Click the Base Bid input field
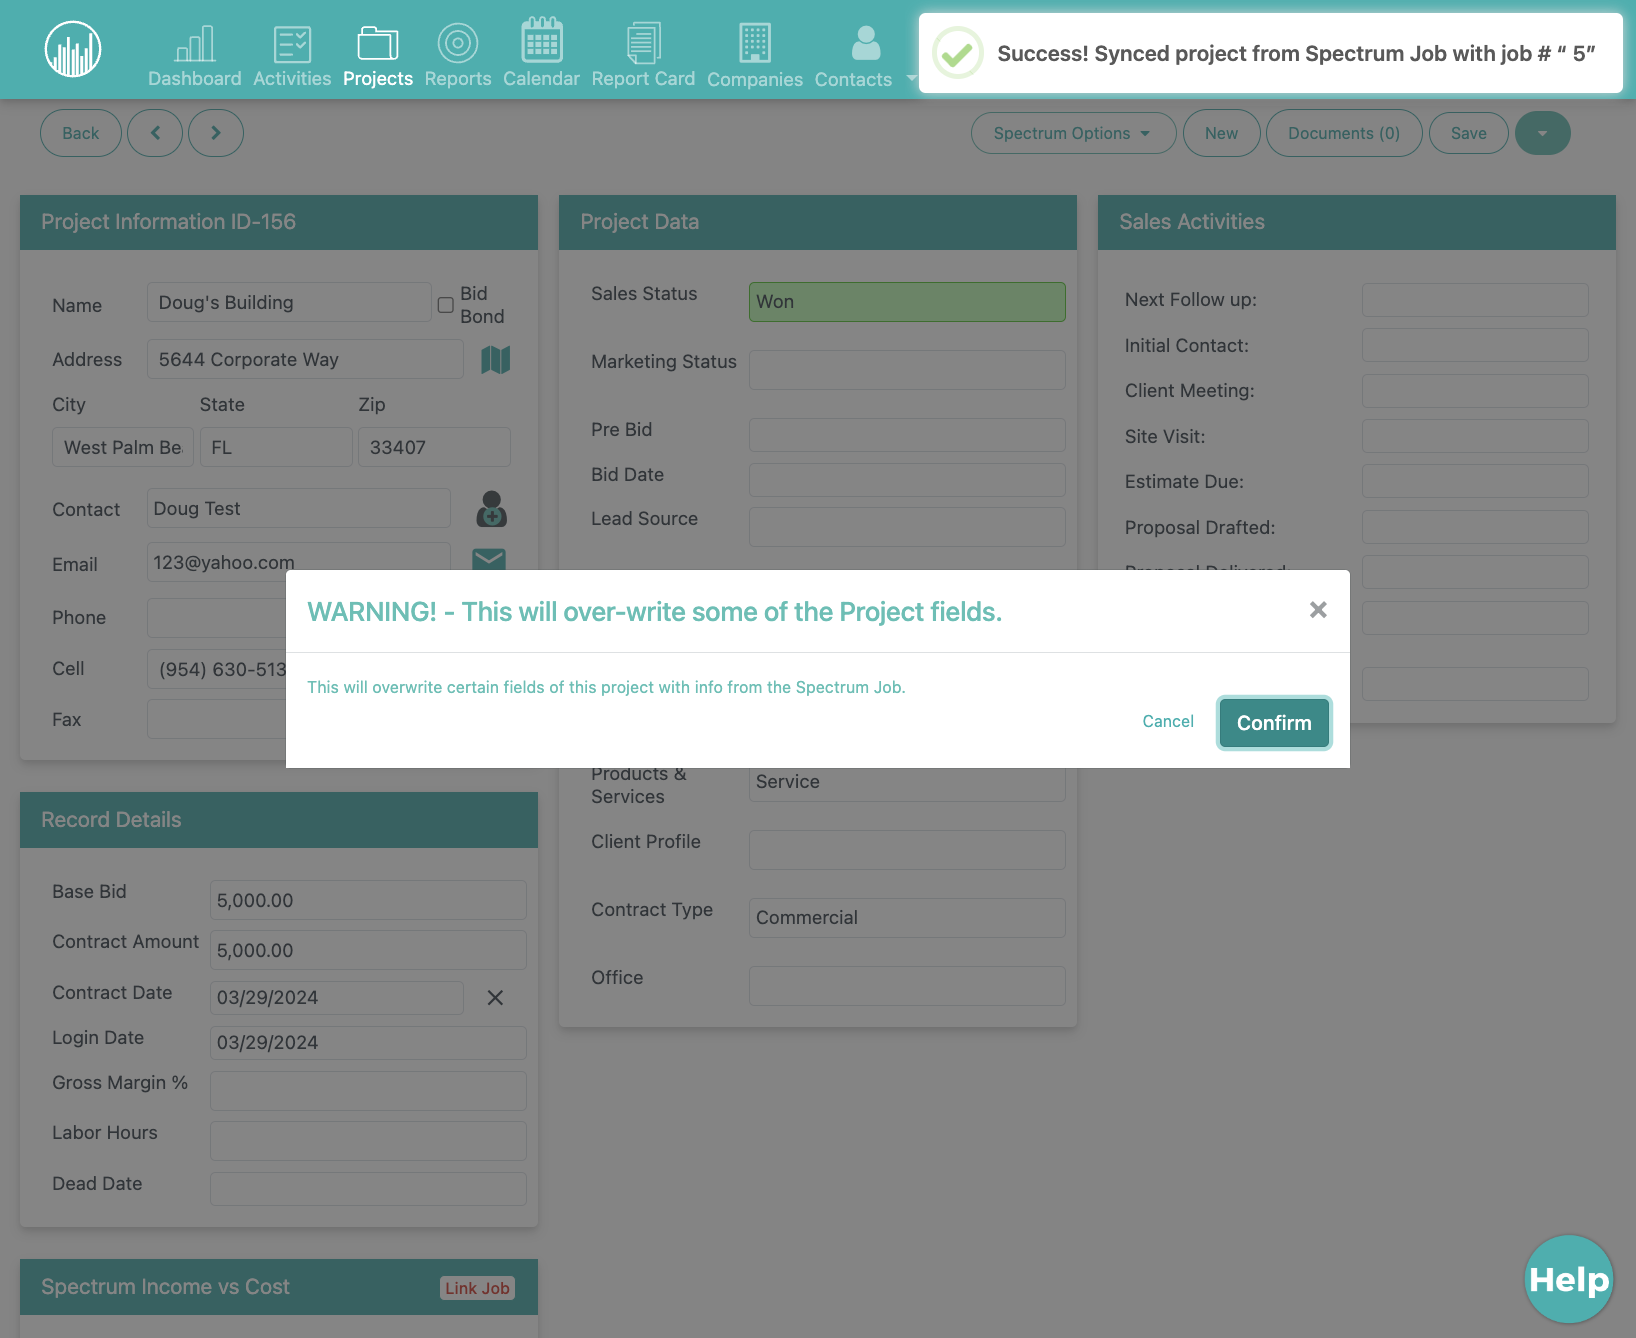Viewport: 1636px width, 1338px height. tap(368, 900)
